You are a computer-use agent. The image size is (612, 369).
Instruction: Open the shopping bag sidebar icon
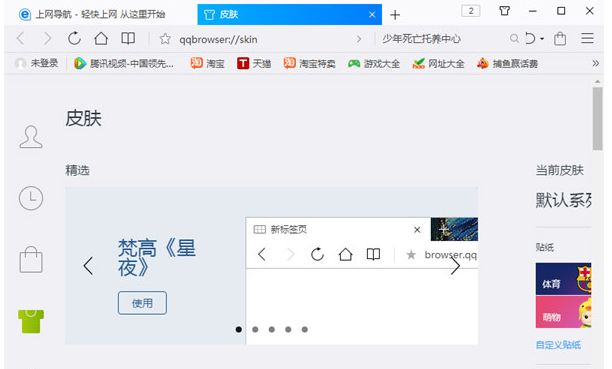tap(31, 259)
